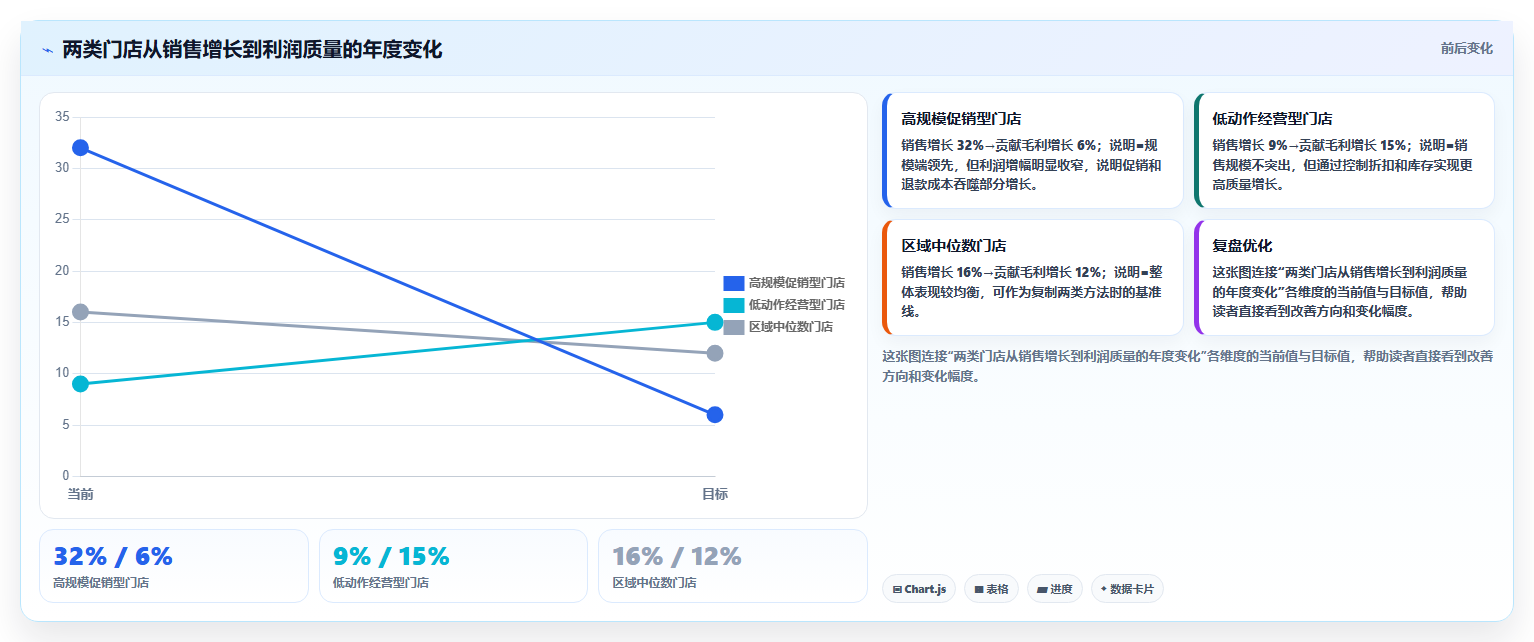Click the 目标 x-axis label
Viewport: 1534px width, 642px height.
[715, 494]
